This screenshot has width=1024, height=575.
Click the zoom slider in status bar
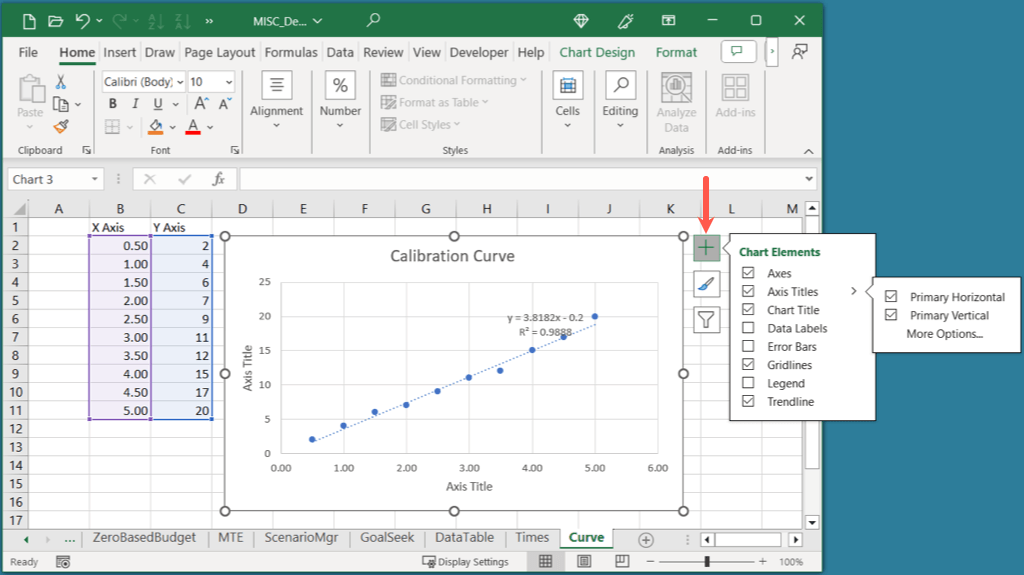(706, 562)
